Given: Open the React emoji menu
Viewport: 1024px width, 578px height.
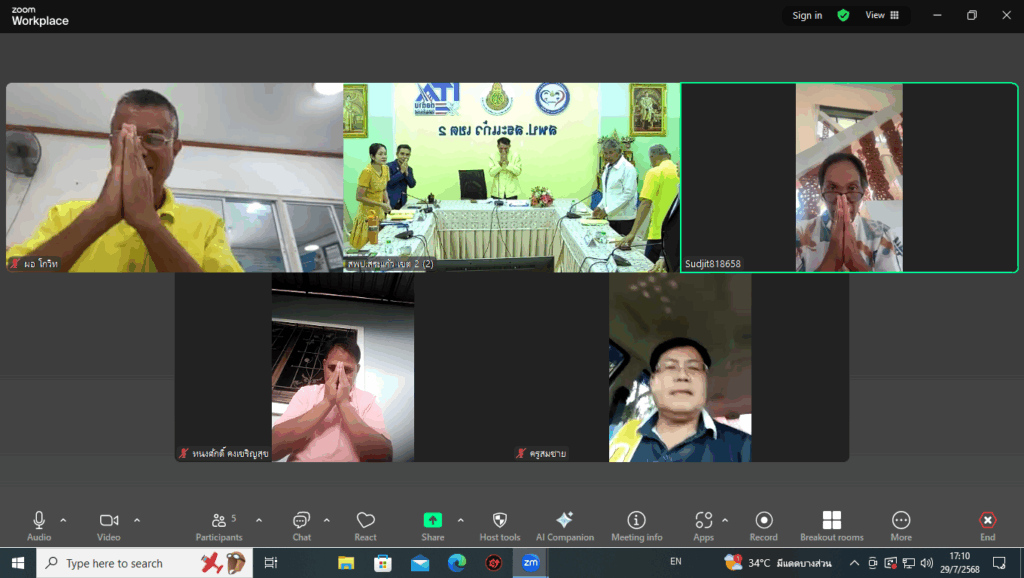Looking at the screenshot, I should tap(365, 525).
